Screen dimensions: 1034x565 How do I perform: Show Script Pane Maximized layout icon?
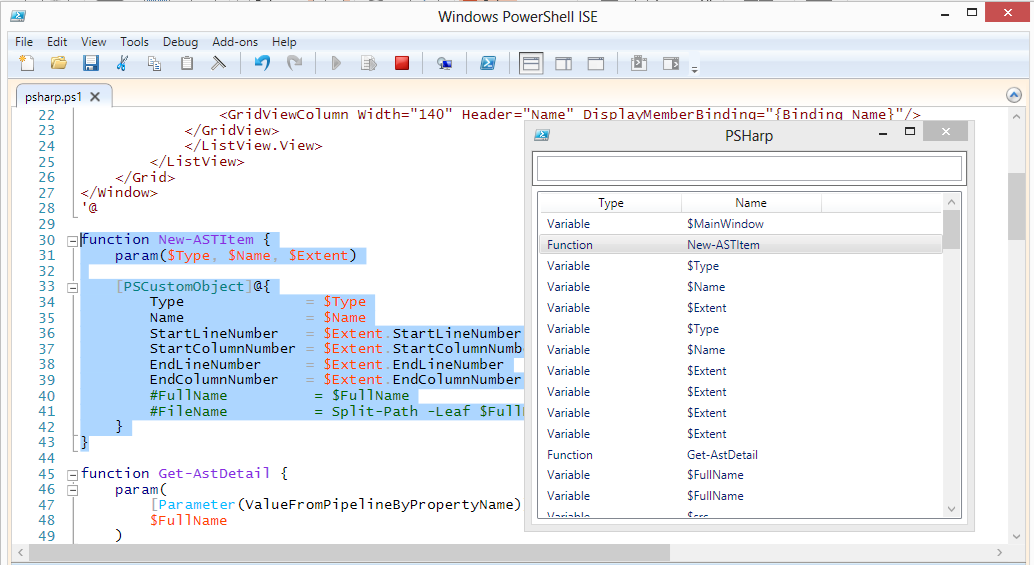coord(596,63)
